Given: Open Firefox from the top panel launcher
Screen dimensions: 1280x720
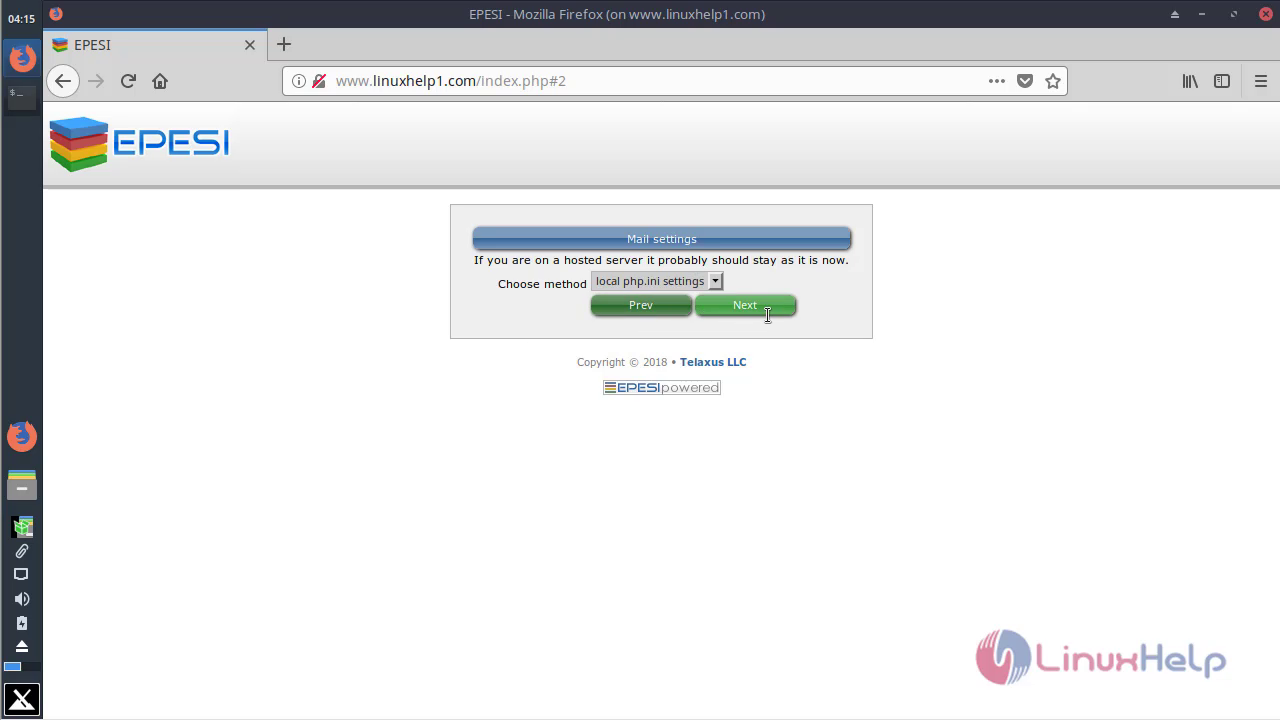Looking at the screenshot, I should click(22, 57).
